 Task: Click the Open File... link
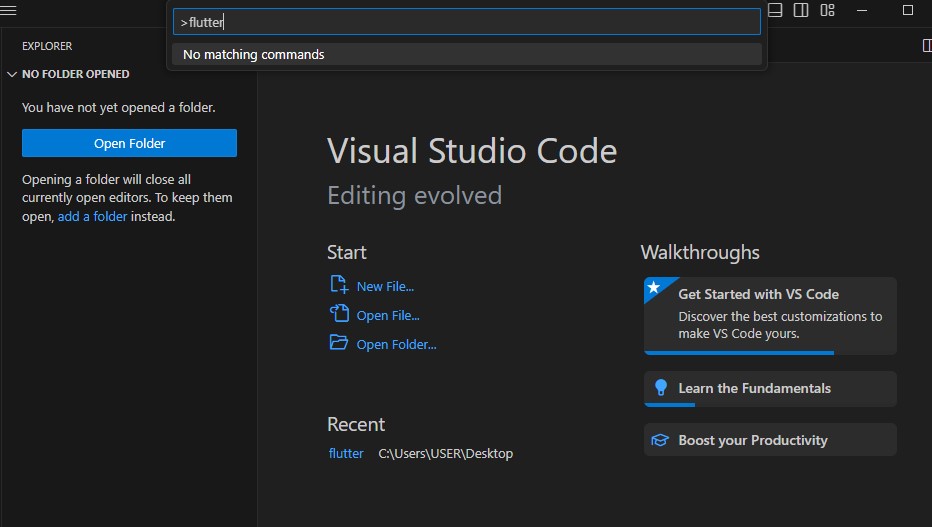click(x=388, y=315)
